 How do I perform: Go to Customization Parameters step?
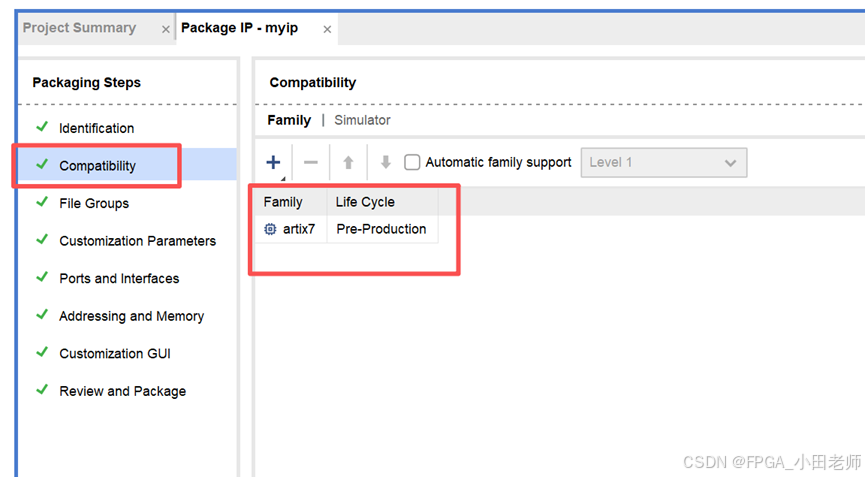(137, 241)
